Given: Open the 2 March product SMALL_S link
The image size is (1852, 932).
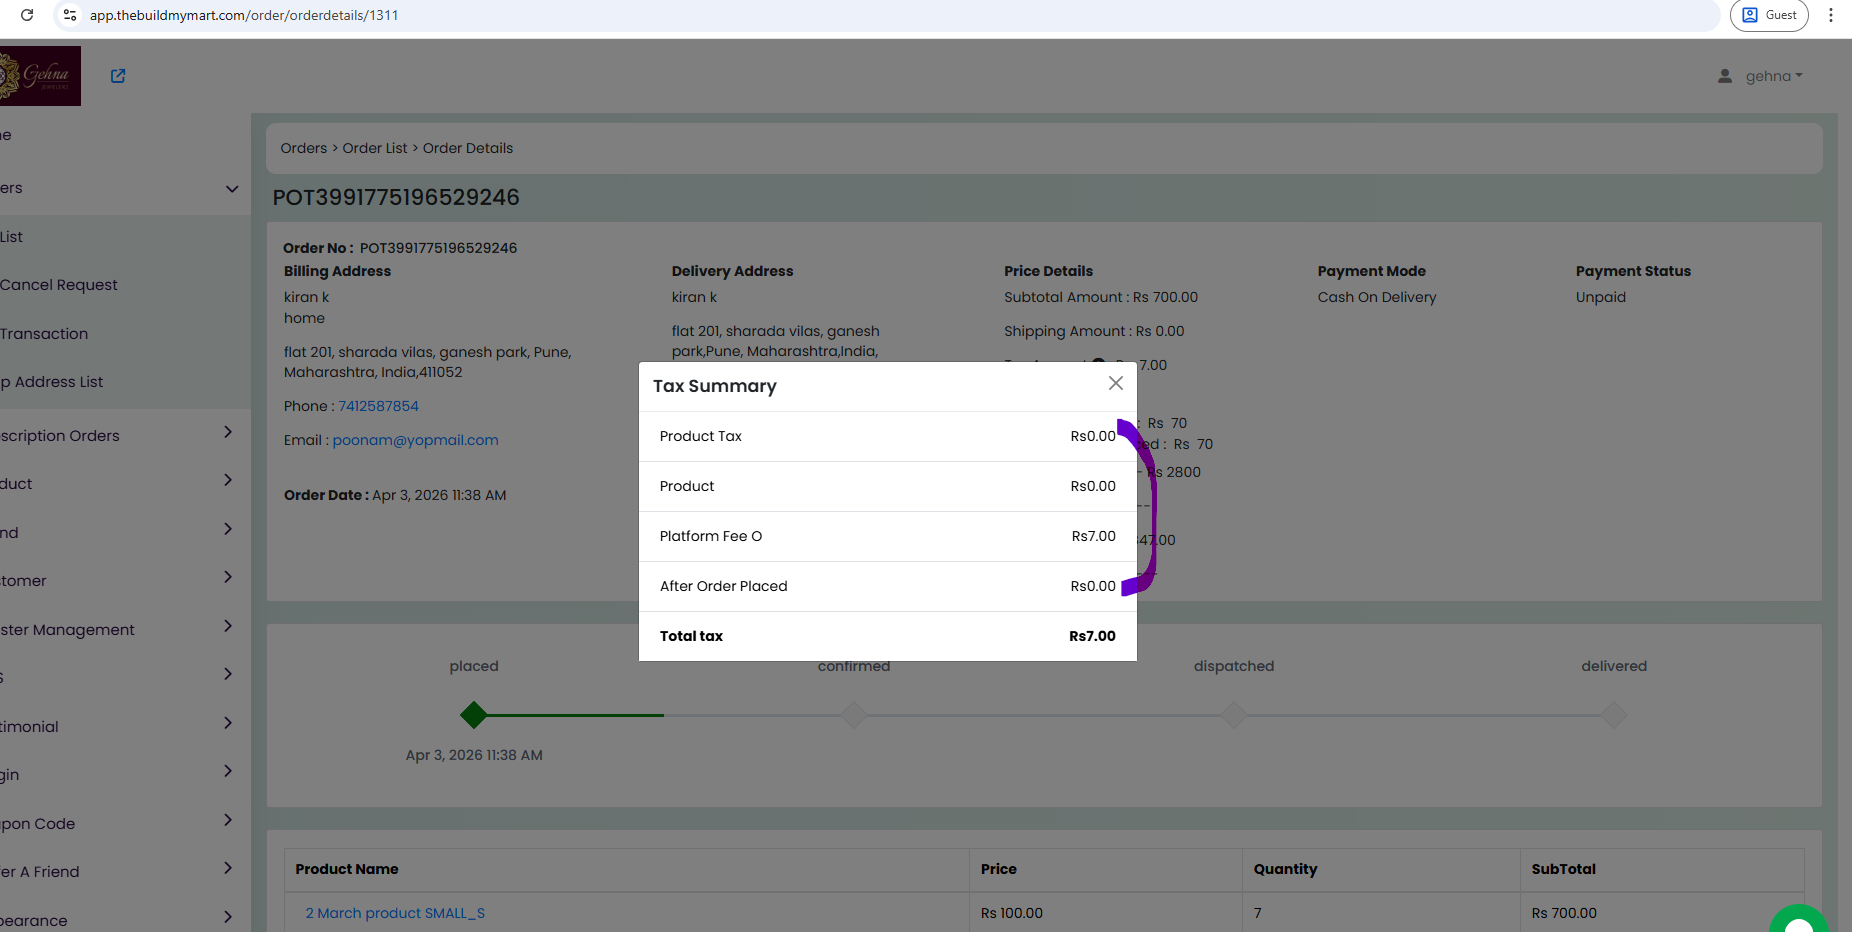Looking at the screenshot, I should tap(395, 913).
